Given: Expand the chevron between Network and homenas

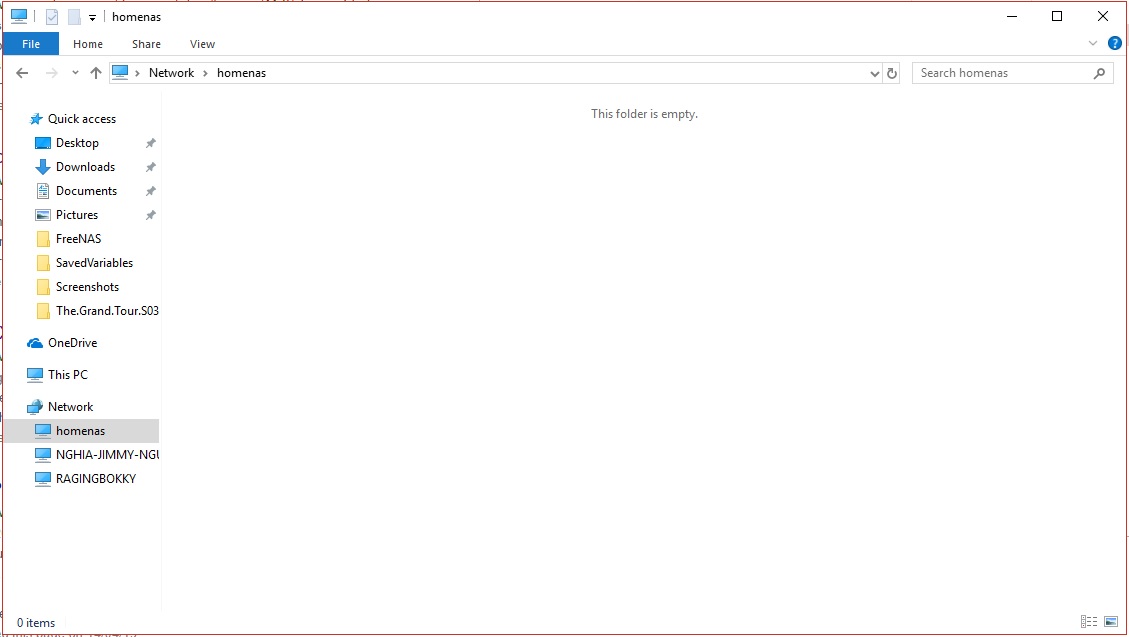Looking at the screenshot, I should pos(205,73).
